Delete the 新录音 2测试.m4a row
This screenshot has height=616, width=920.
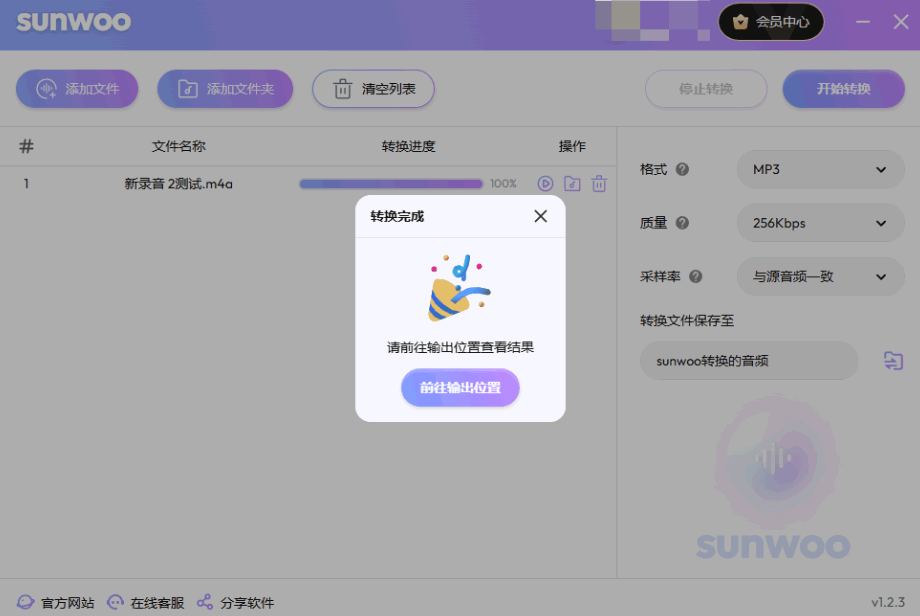pos(599,183)
